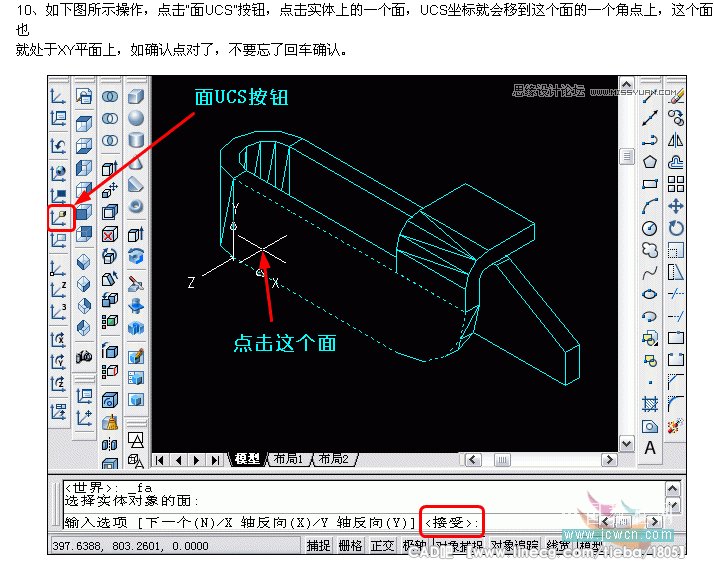This screenshot has height=569, width=714.
Task: Click the Move modify tool
Action: (676, 206)
